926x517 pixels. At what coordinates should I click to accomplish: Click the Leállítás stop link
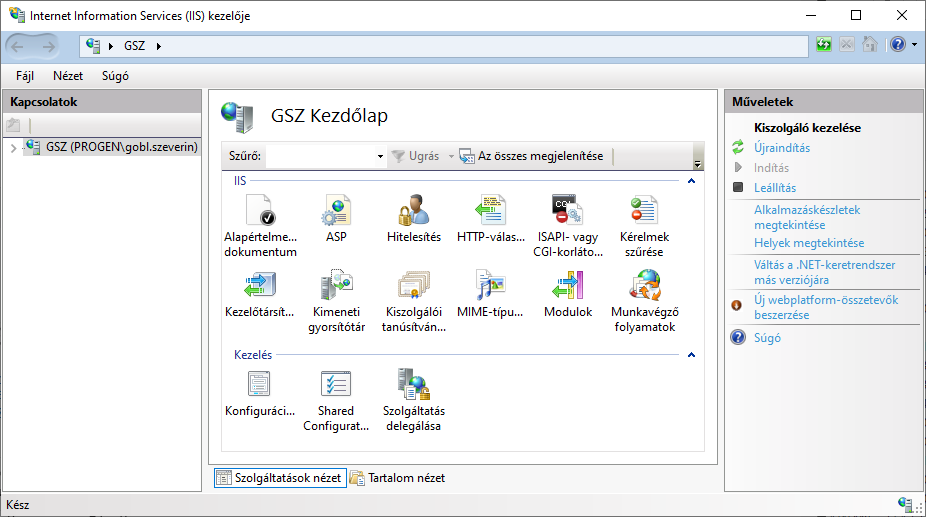pyautogui.click(x=775, y=188)
